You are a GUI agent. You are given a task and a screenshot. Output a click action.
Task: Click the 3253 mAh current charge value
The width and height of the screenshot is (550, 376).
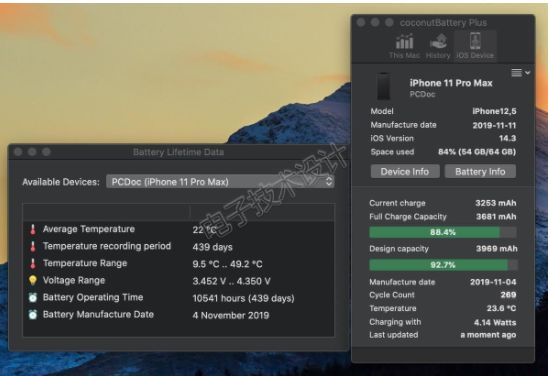[496, 203]
